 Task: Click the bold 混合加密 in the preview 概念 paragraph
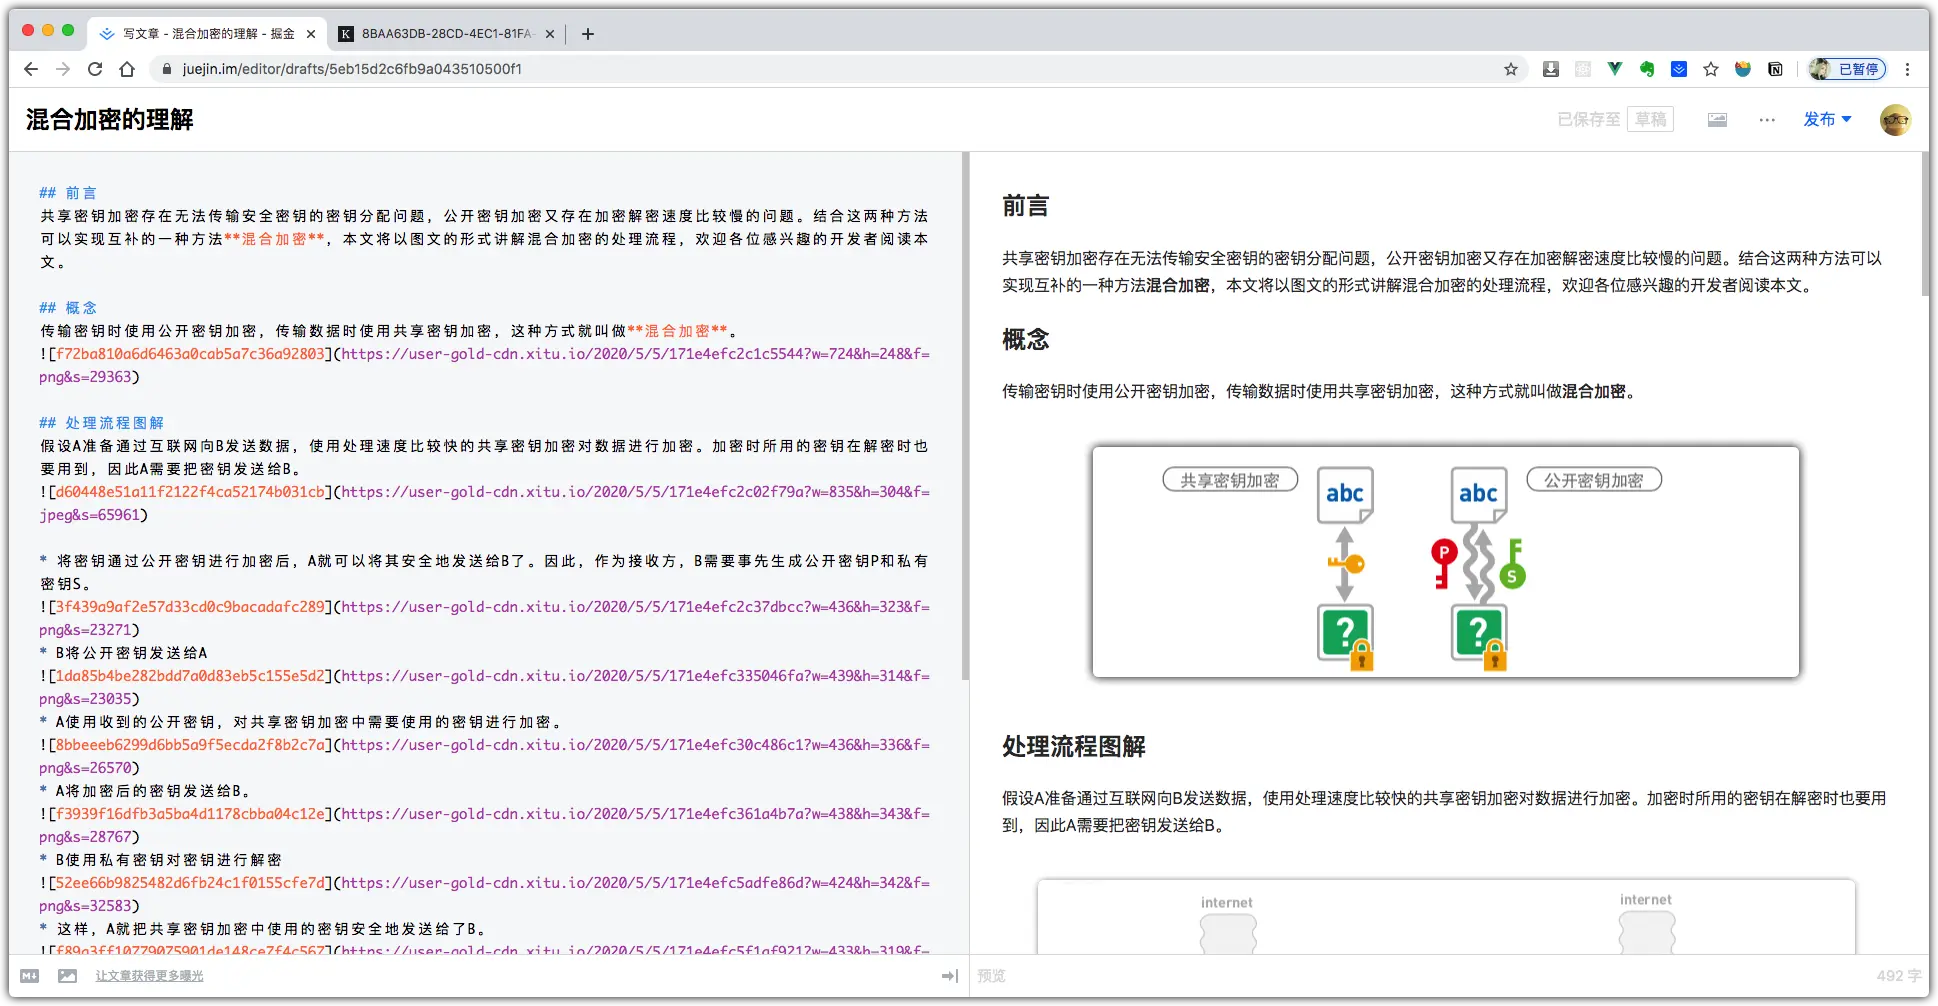(1594, 392)
